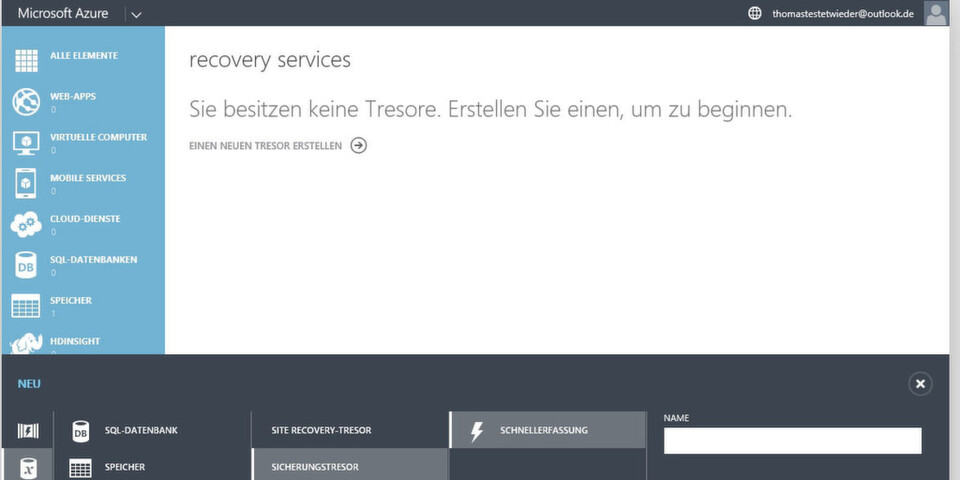
Task: Open the language globe icon in header
Action: tap(755, 13)
